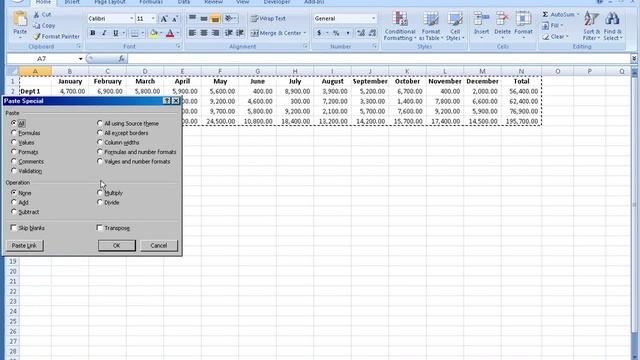Image resolution: width=640 pixels, height=360 pixels.
Task: Click the Borders icon
Action: click(x=134, y=33)
